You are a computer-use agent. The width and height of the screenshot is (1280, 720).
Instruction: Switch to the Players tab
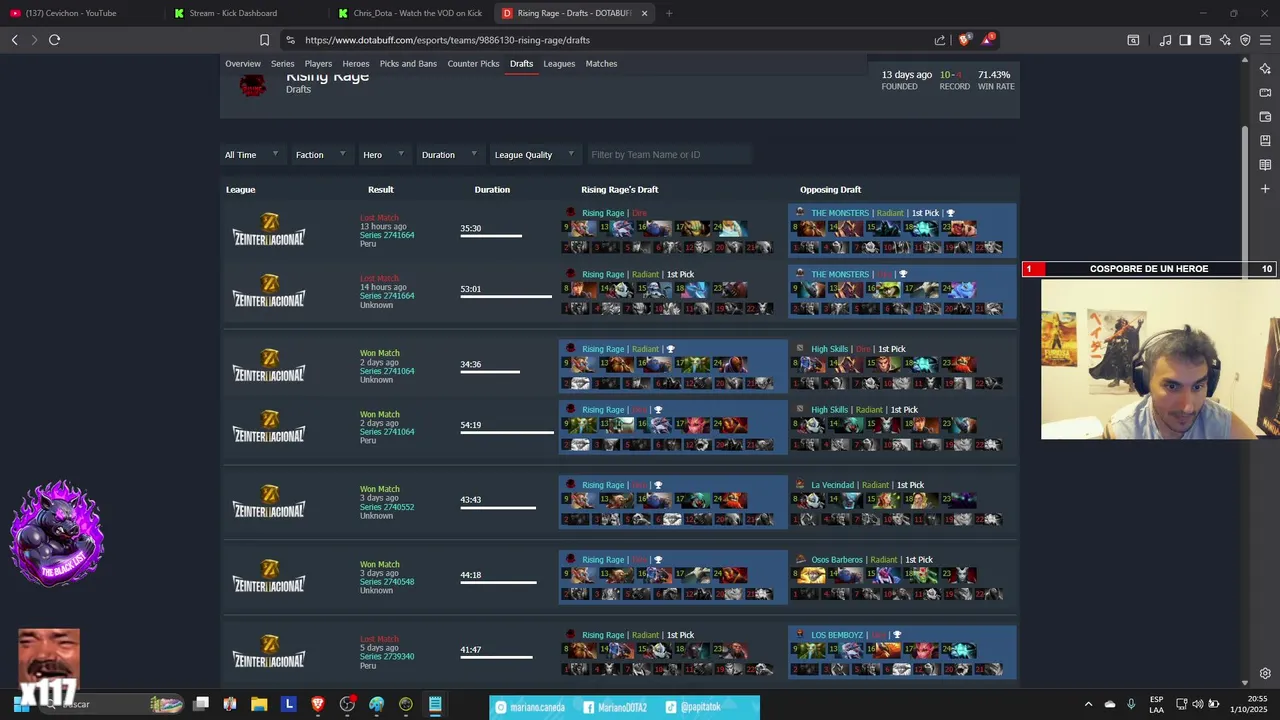pyautogui.click(x=318, y=64)
